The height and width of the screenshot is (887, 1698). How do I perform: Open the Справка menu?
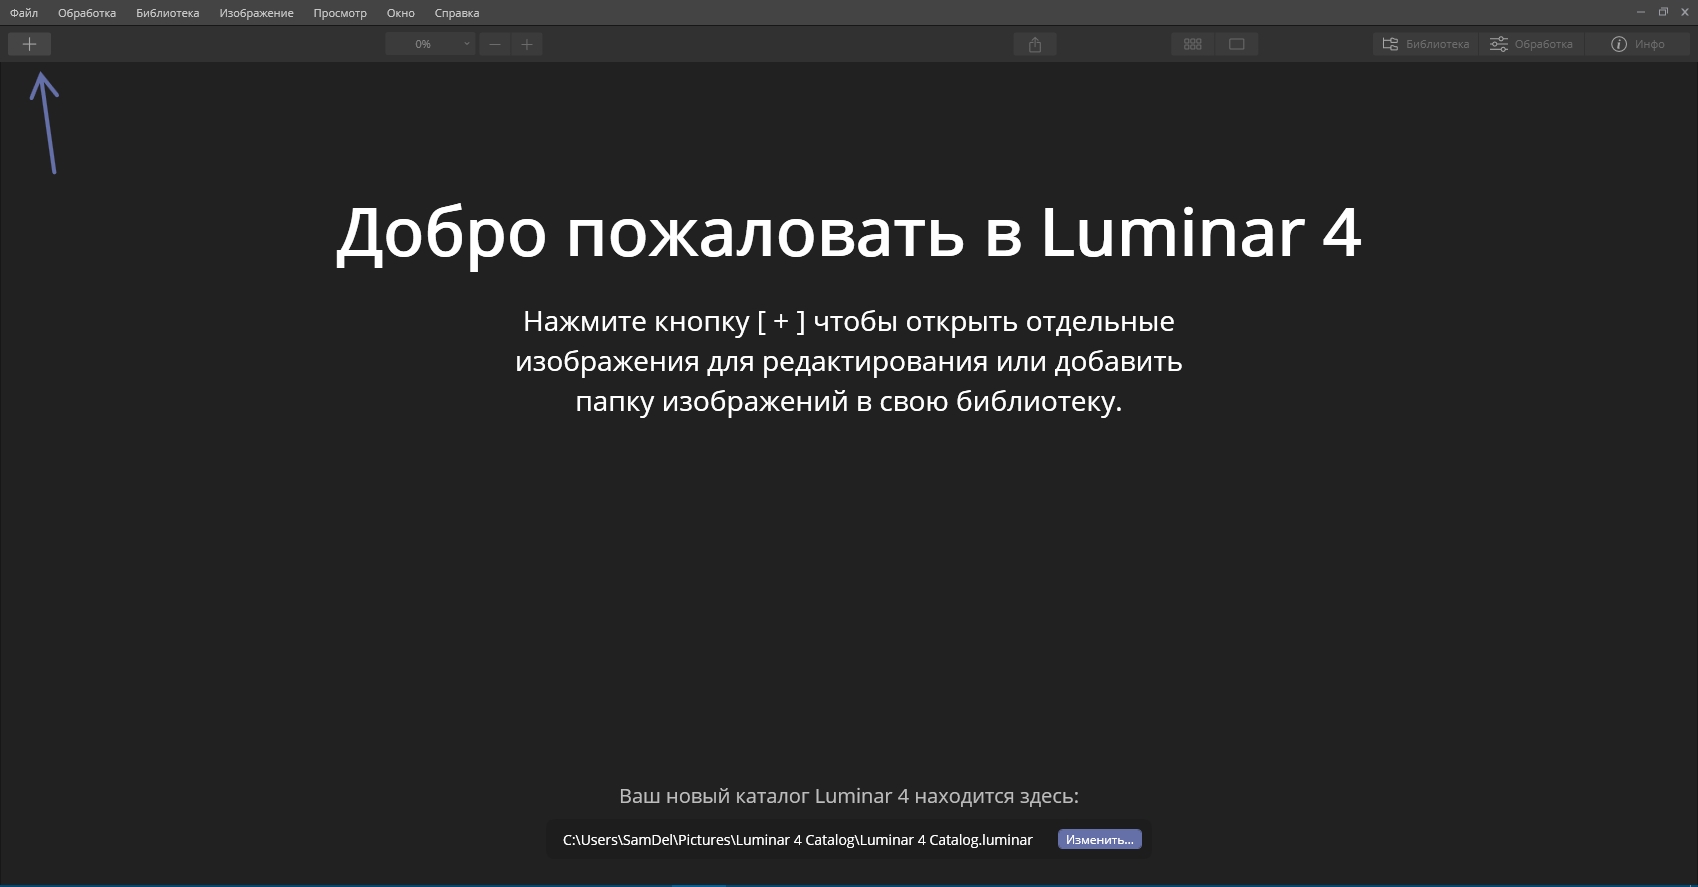pyautogui.click(x=457, y=13)
